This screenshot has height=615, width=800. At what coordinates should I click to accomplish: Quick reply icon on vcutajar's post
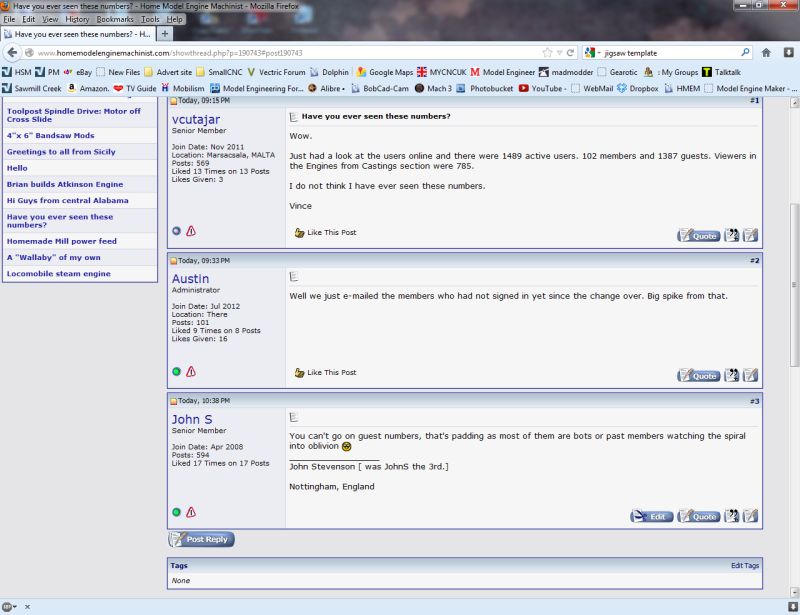751,235
